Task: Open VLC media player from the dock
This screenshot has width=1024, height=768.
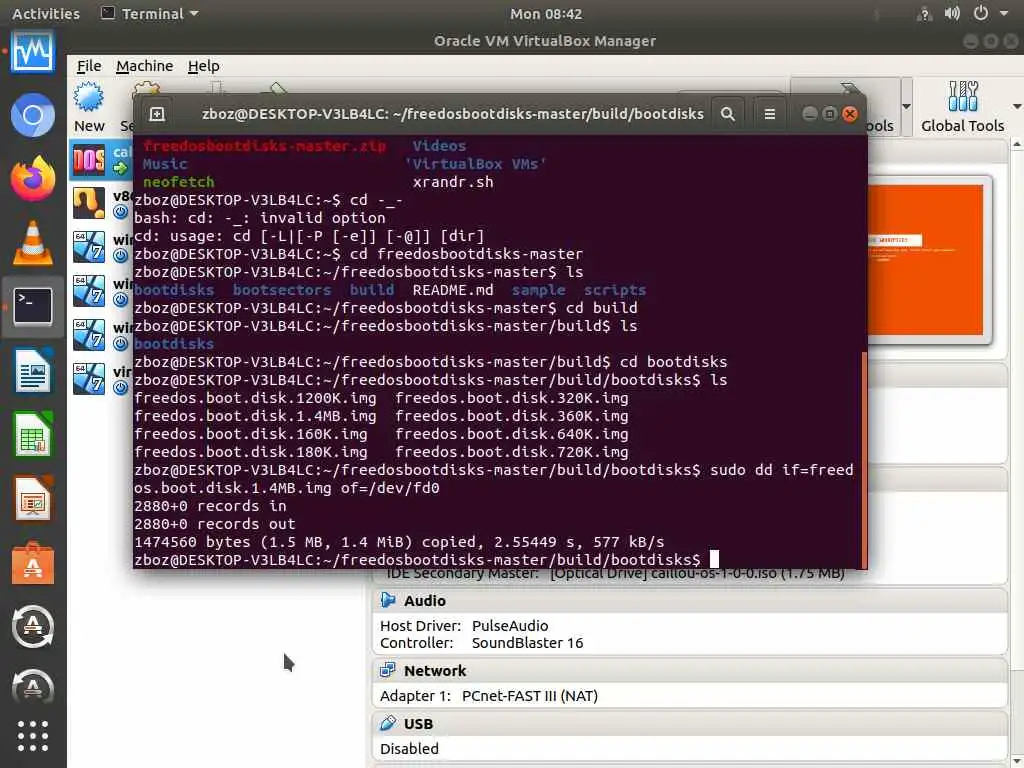Action: point(33,242)
